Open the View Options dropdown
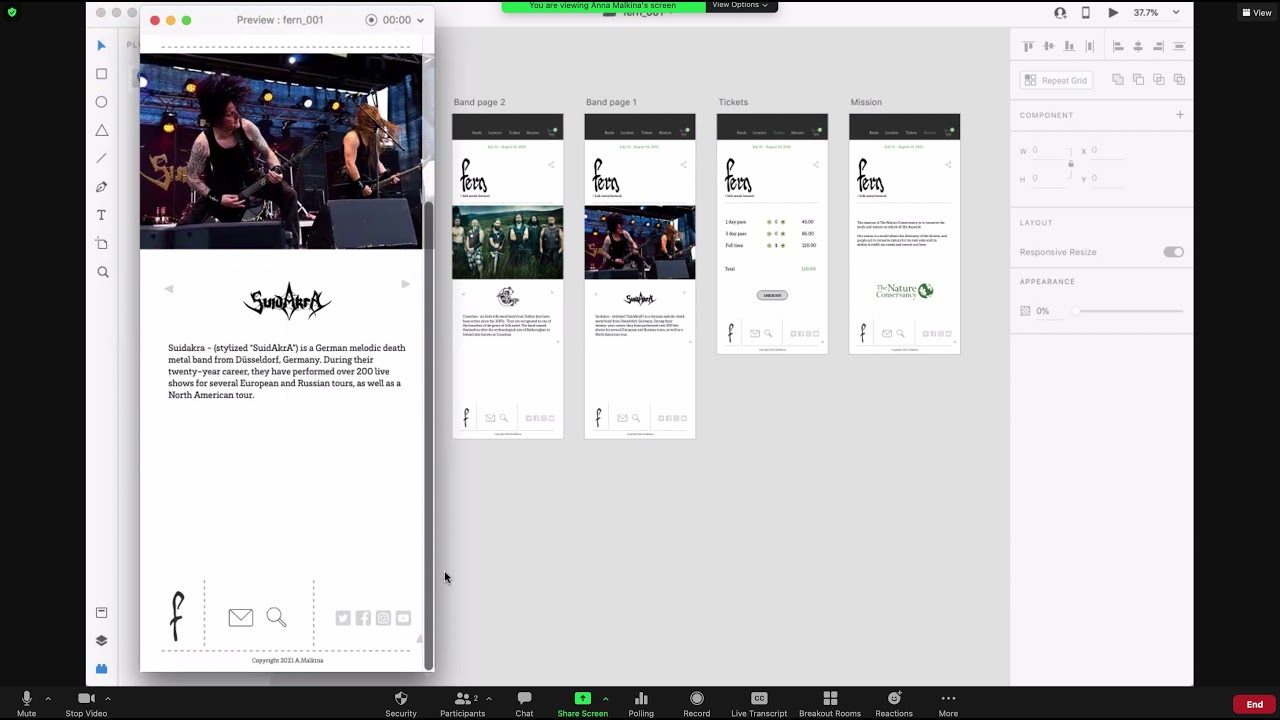This screenshot has height=720, width=1280. 740,6
